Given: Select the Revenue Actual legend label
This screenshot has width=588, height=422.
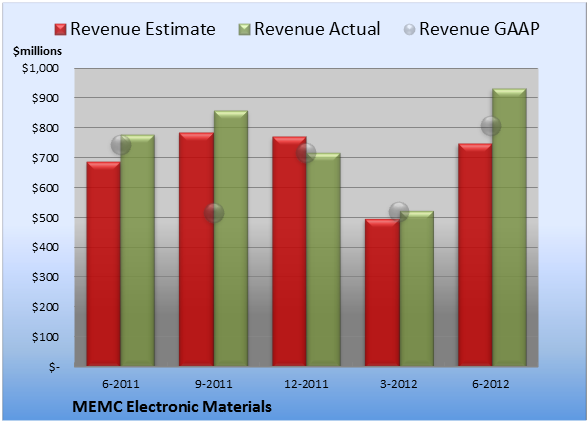Looking at the screenshot, I should pos(317,29).
